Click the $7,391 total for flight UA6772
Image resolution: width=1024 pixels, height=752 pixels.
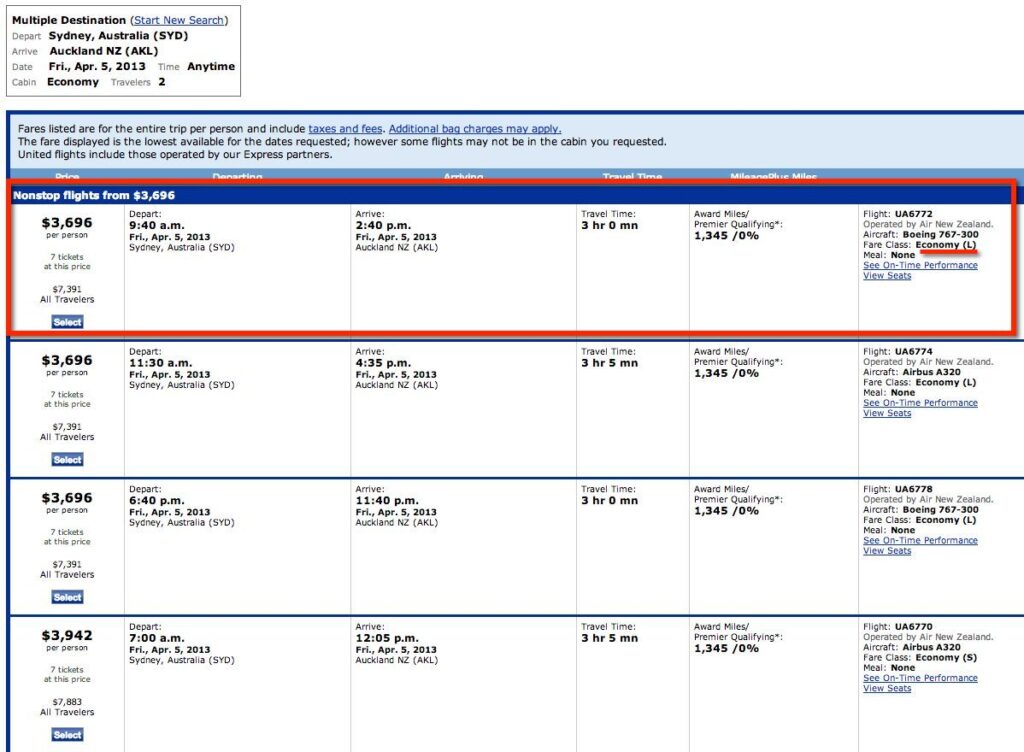pos(67,289)
